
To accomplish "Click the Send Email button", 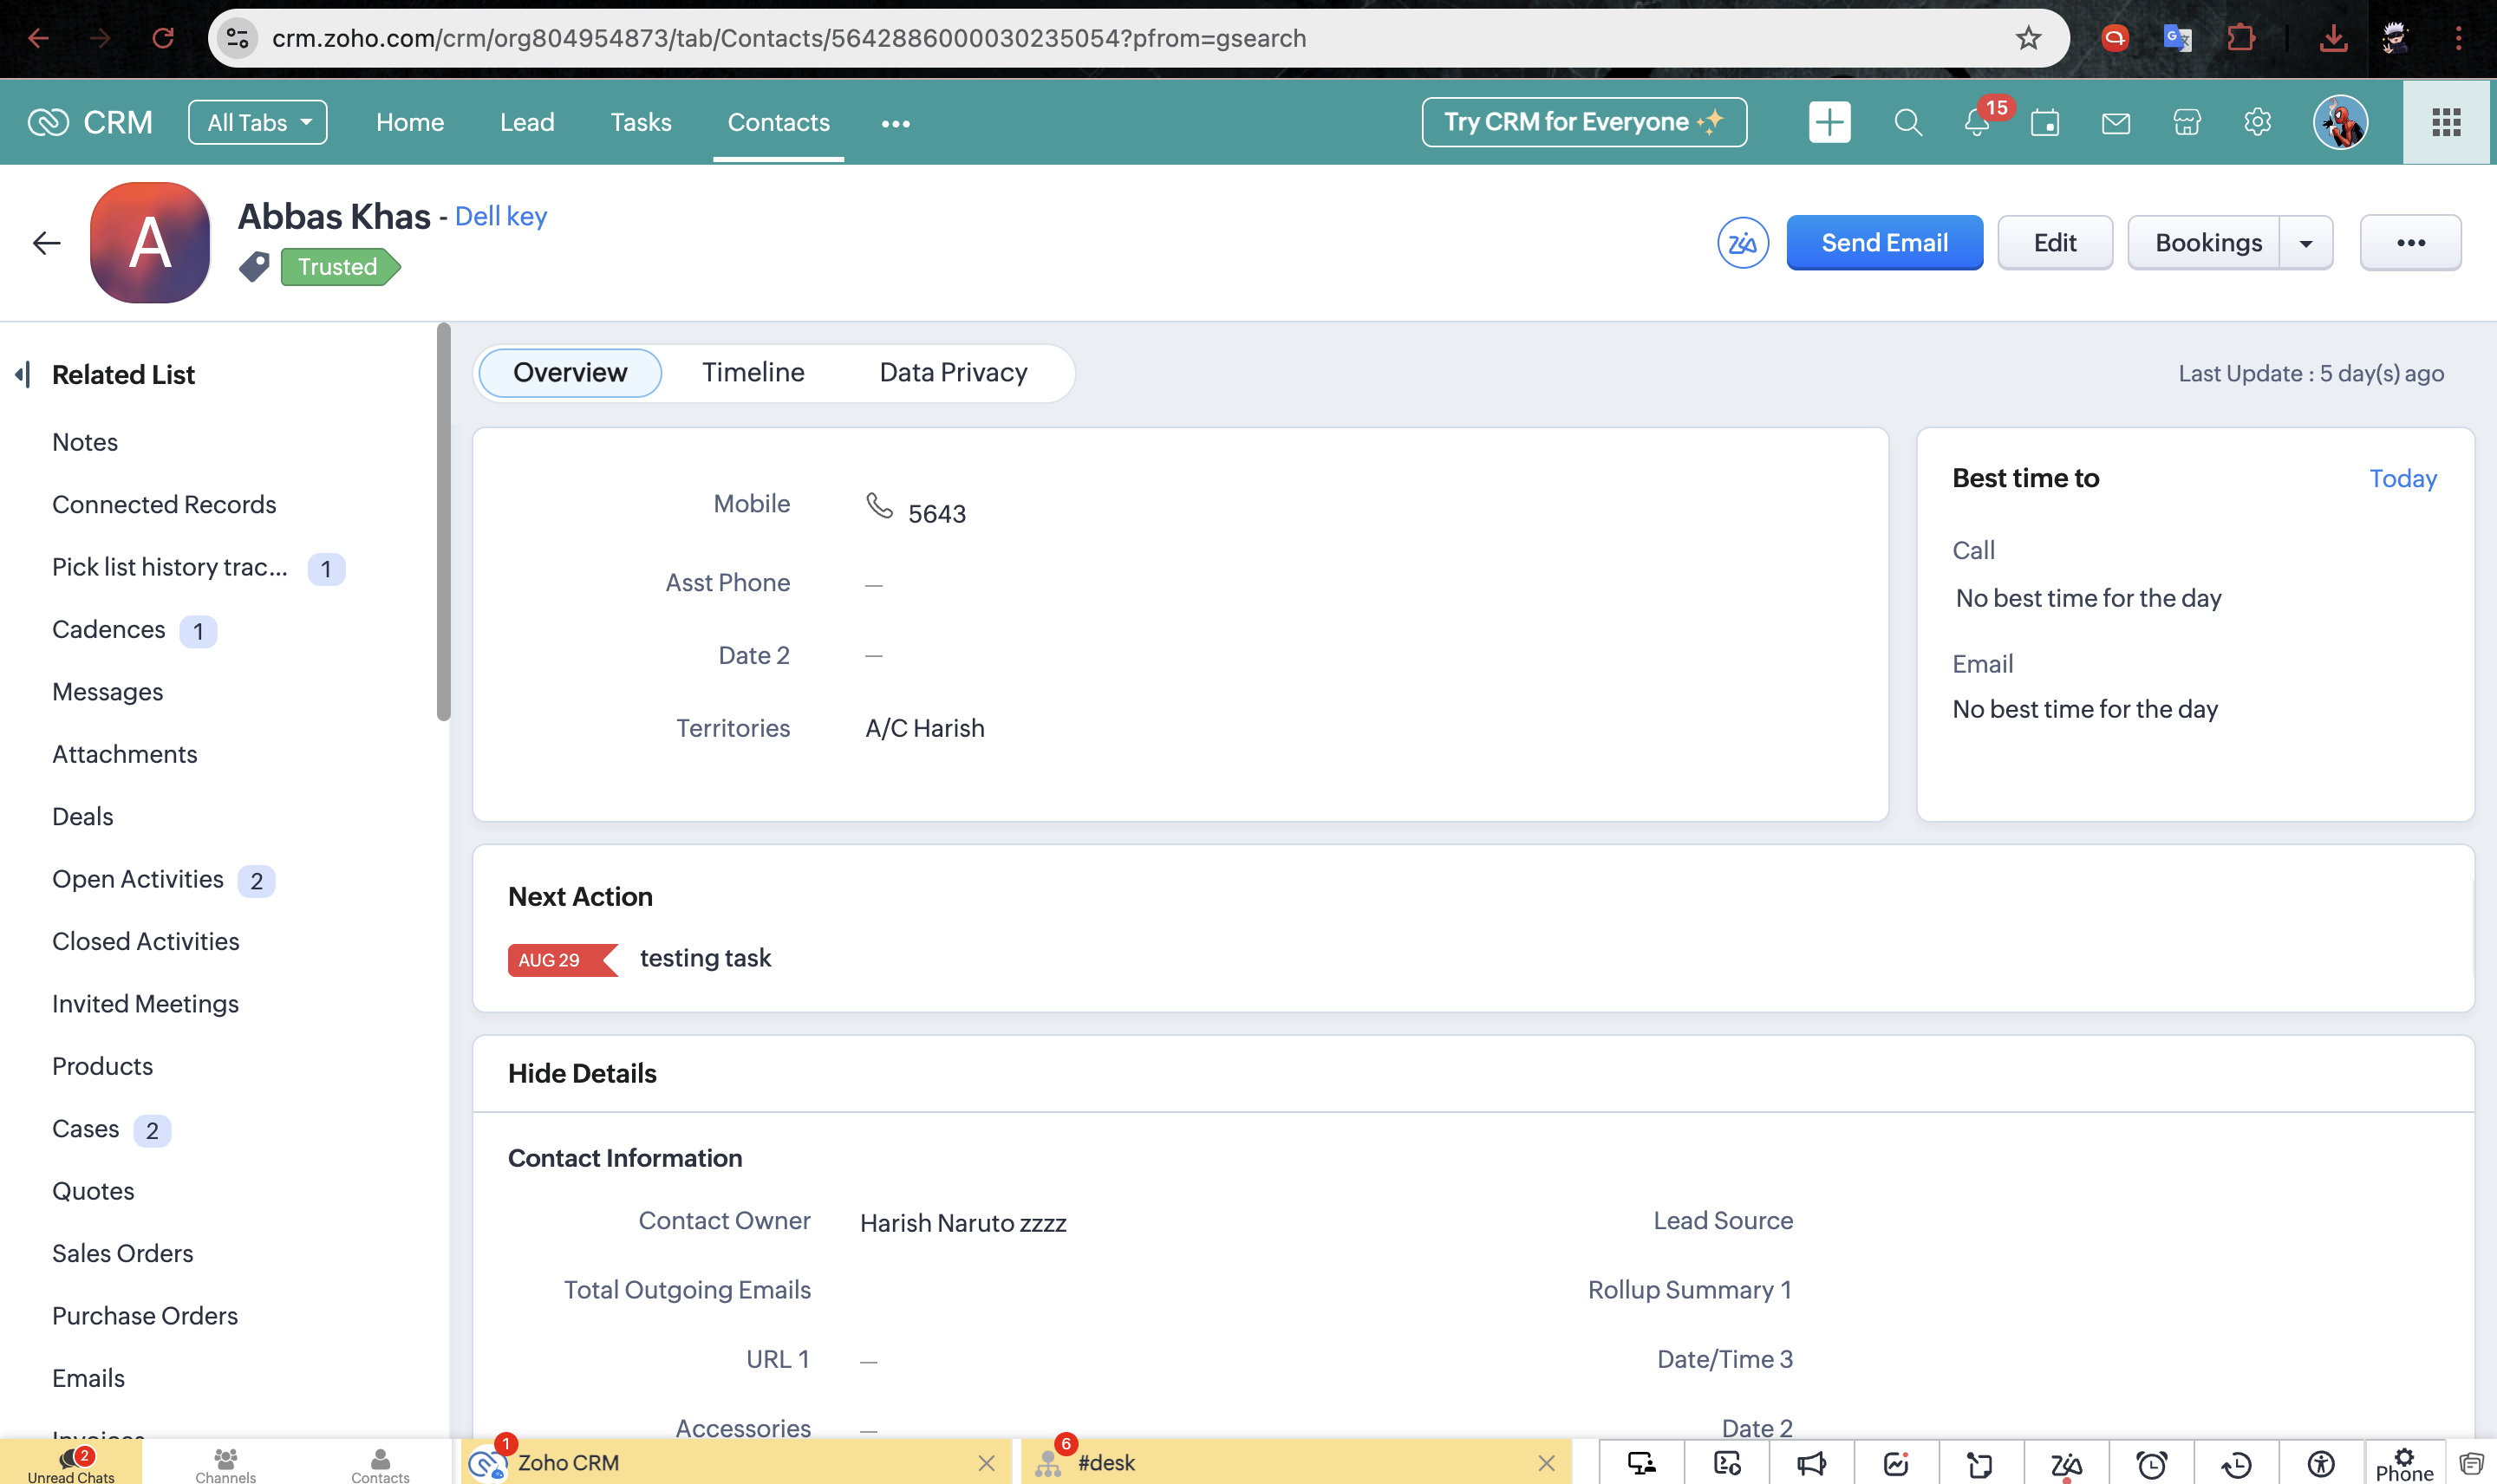I will [x=1884, y=243].
